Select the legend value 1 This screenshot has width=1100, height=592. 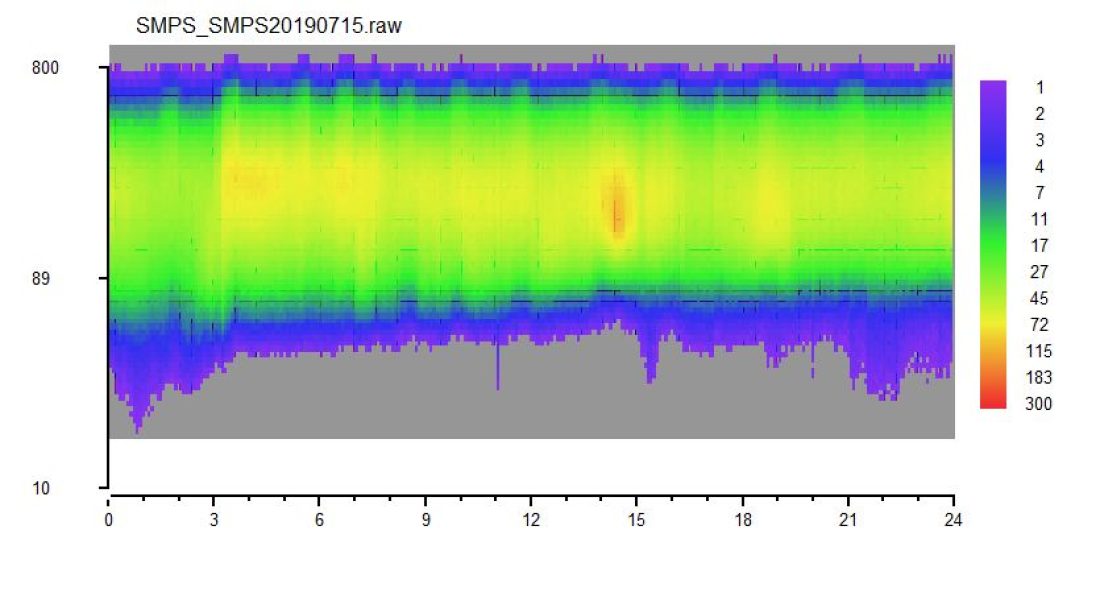1040,88
